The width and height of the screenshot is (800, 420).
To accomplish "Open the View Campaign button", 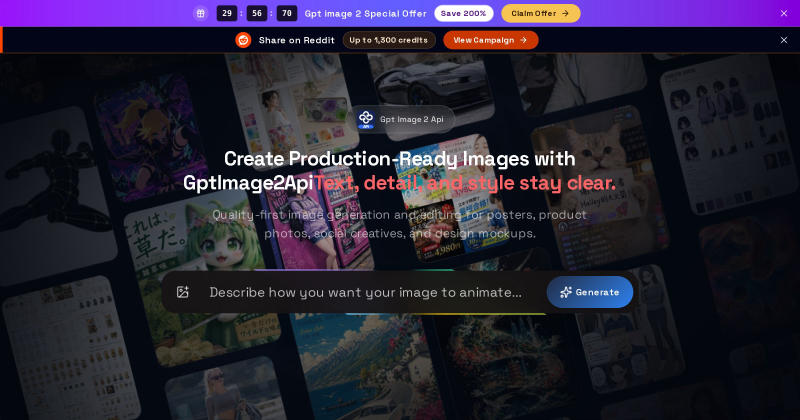I will coord(490,40).
